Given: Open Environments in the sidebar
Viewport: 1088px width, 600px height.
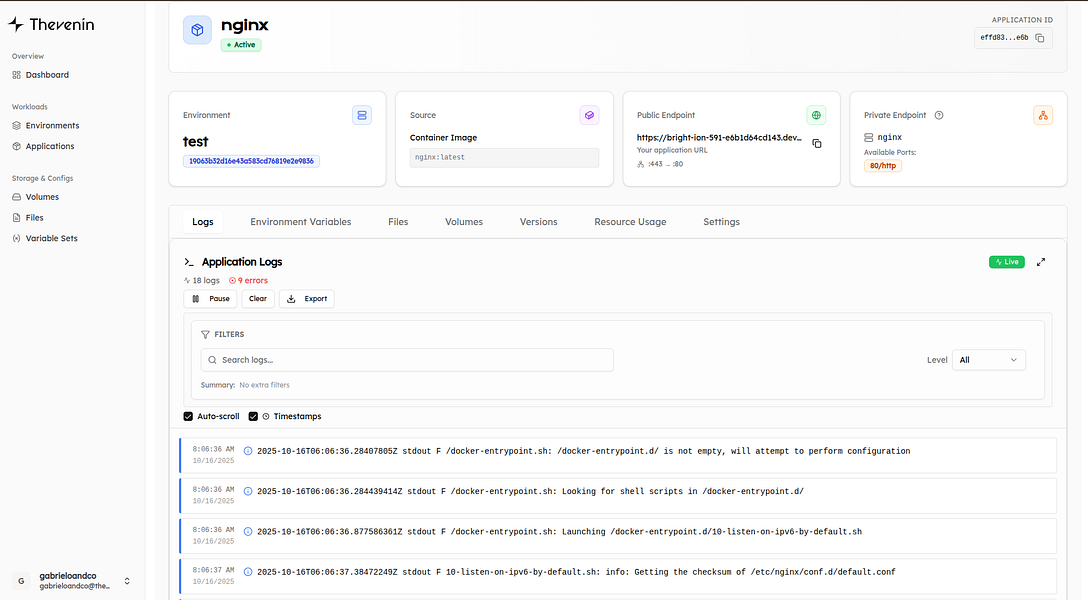Looking at the screenshot, I should tap(46, 126).
